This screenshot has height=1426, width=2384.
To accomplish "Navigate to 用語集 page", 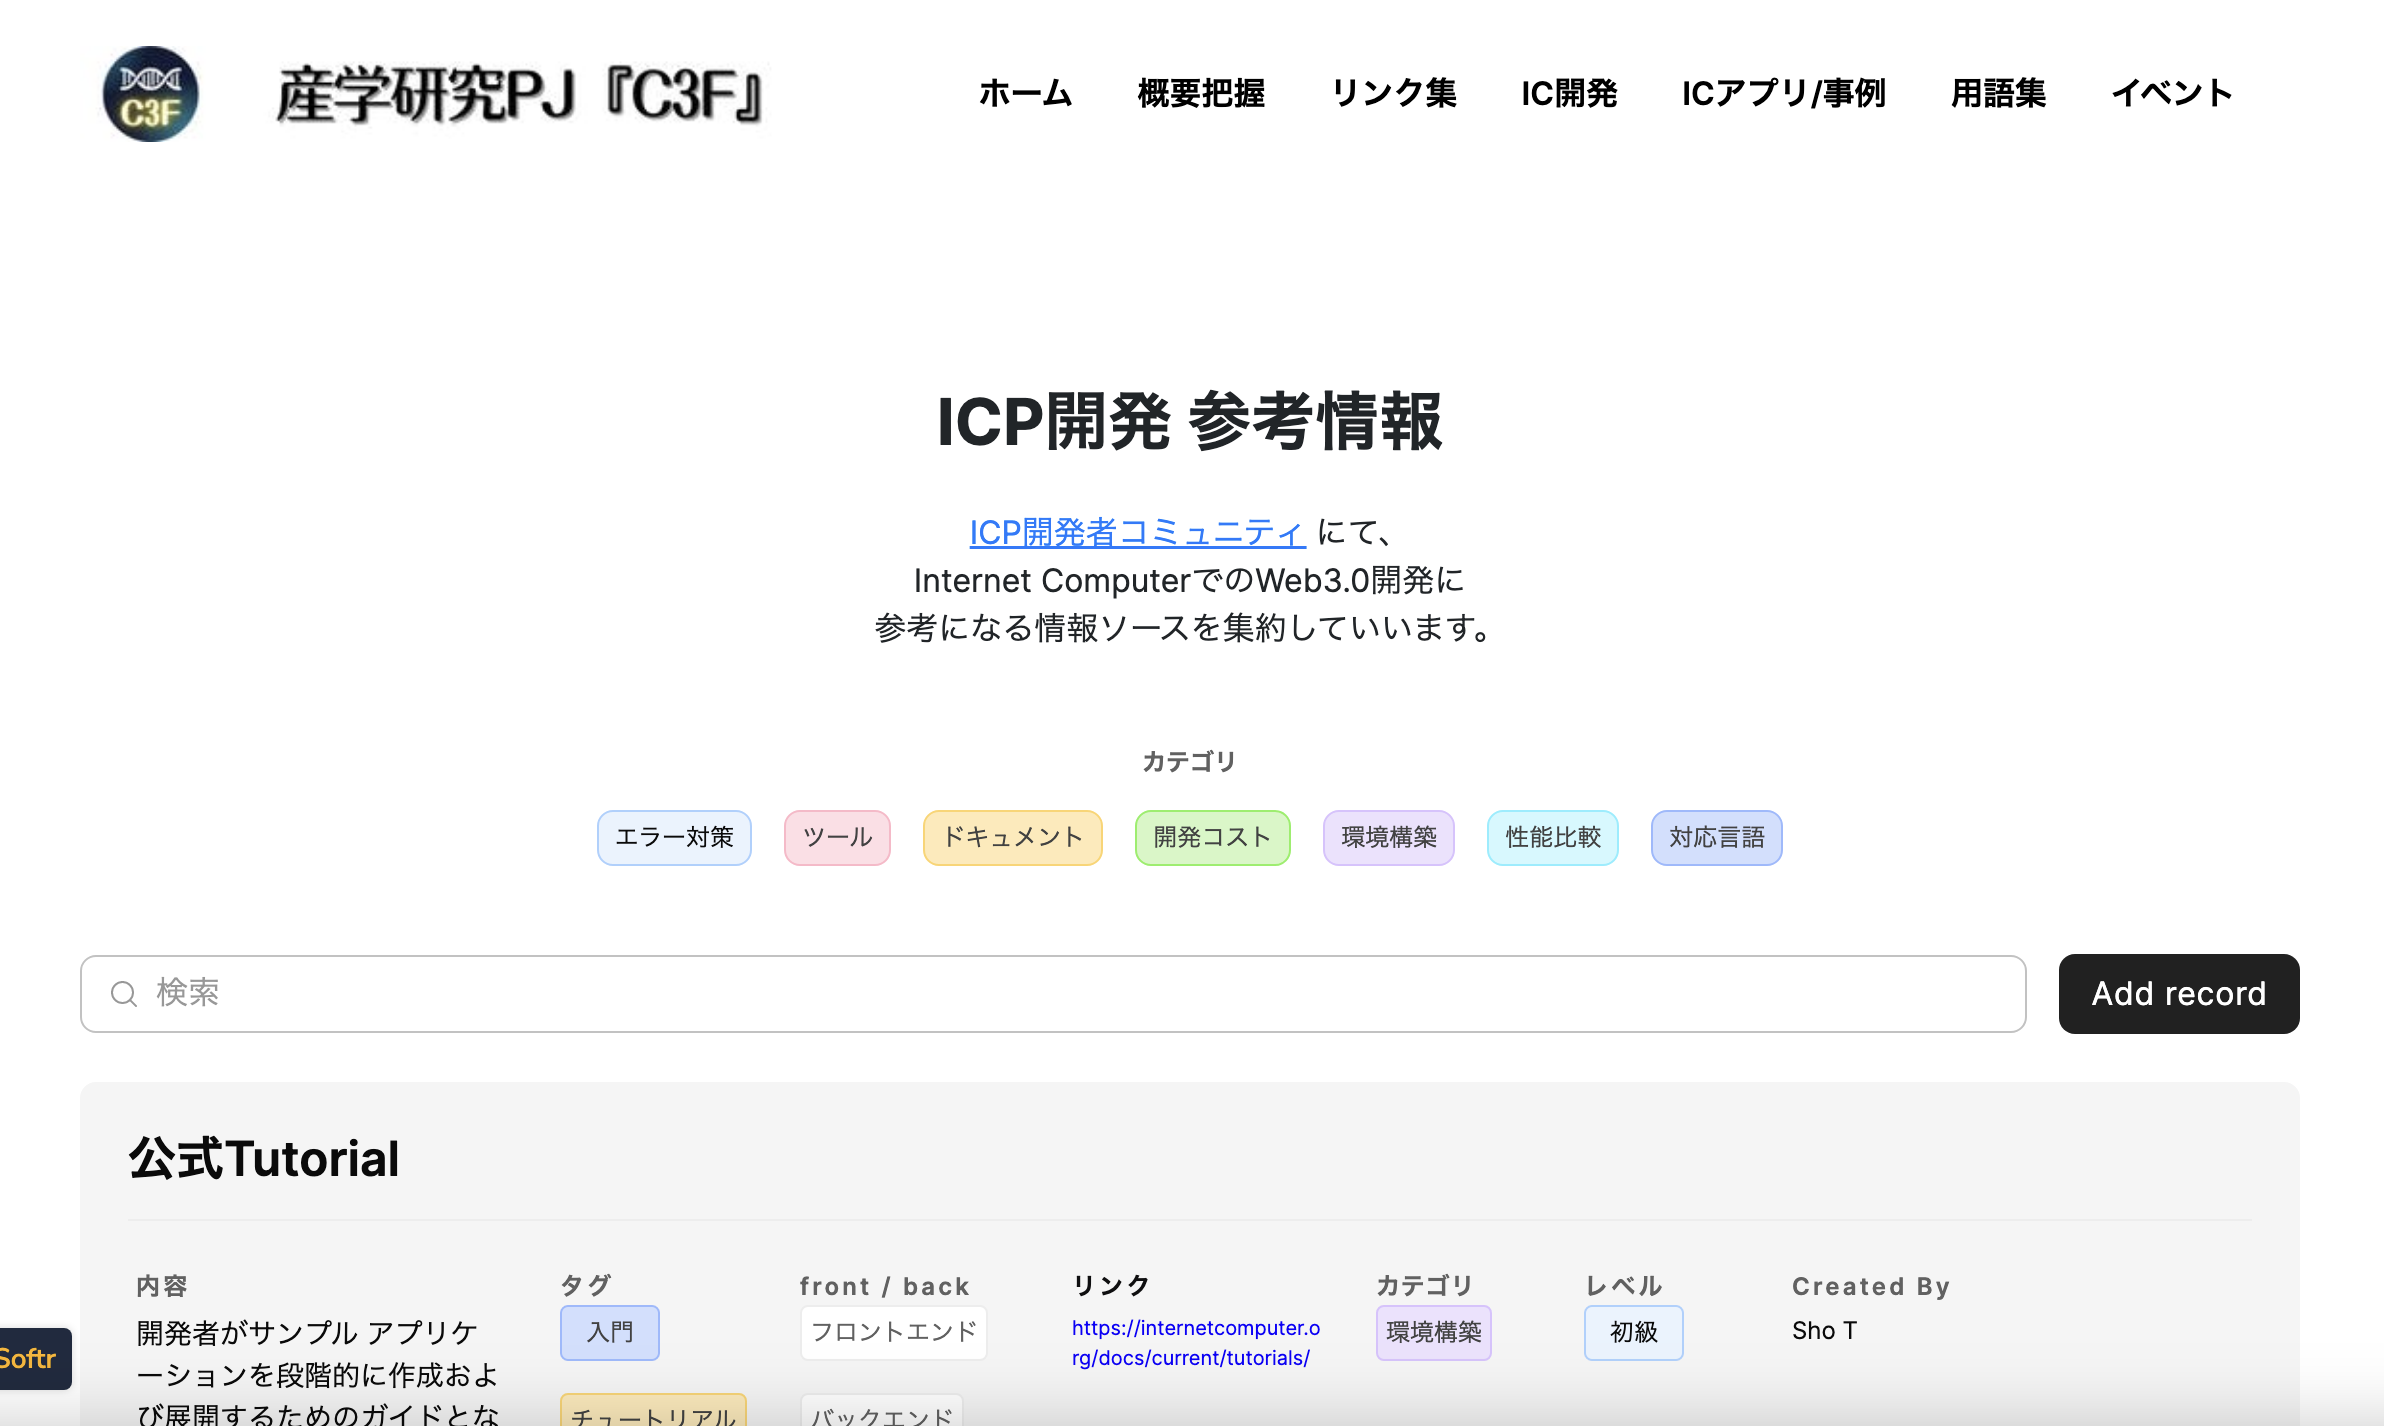I will point(1998,93).
